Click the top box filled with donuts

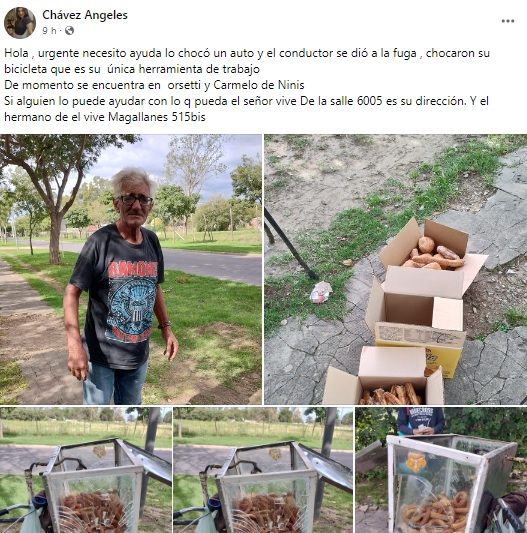coord(432,258)
